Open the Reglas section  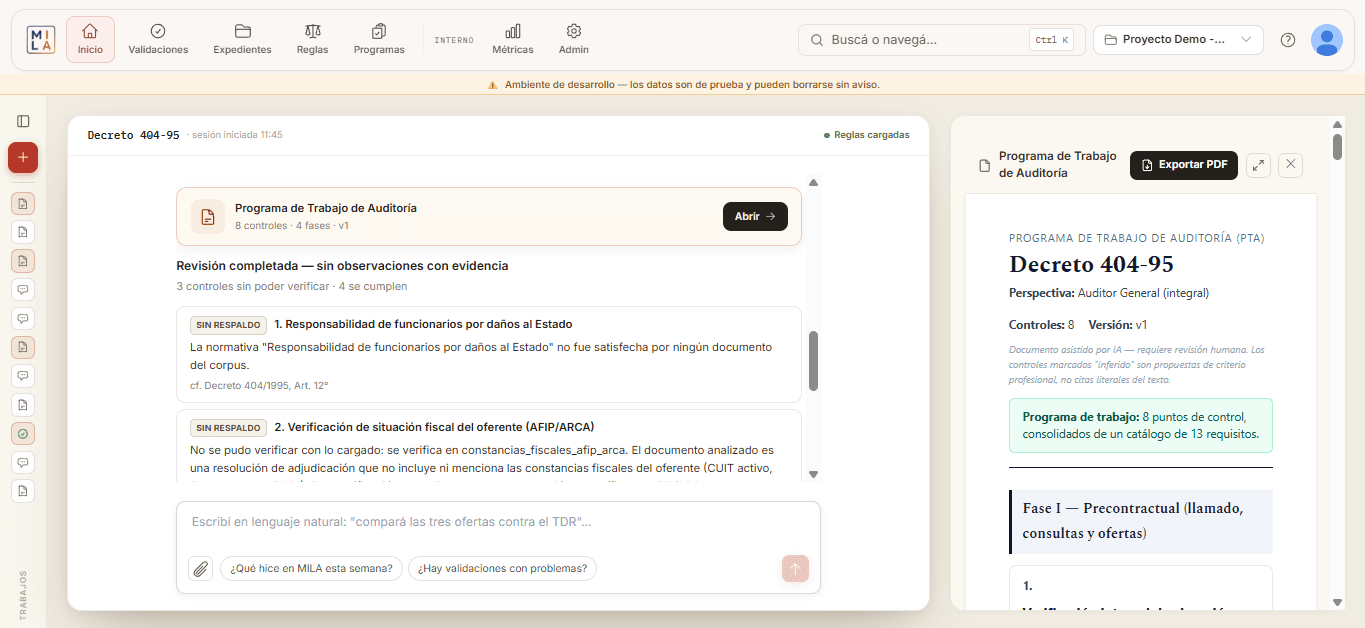[x=312, y=40]
